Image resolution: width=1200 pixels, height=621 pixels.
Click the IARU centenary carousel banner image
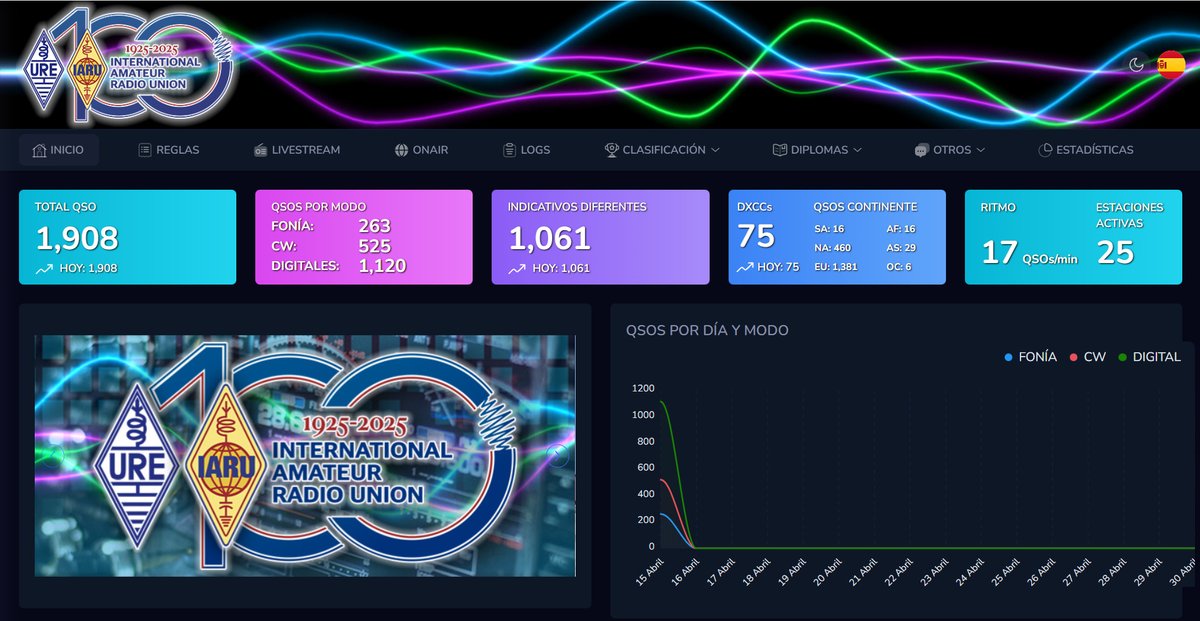coord(305,456)
